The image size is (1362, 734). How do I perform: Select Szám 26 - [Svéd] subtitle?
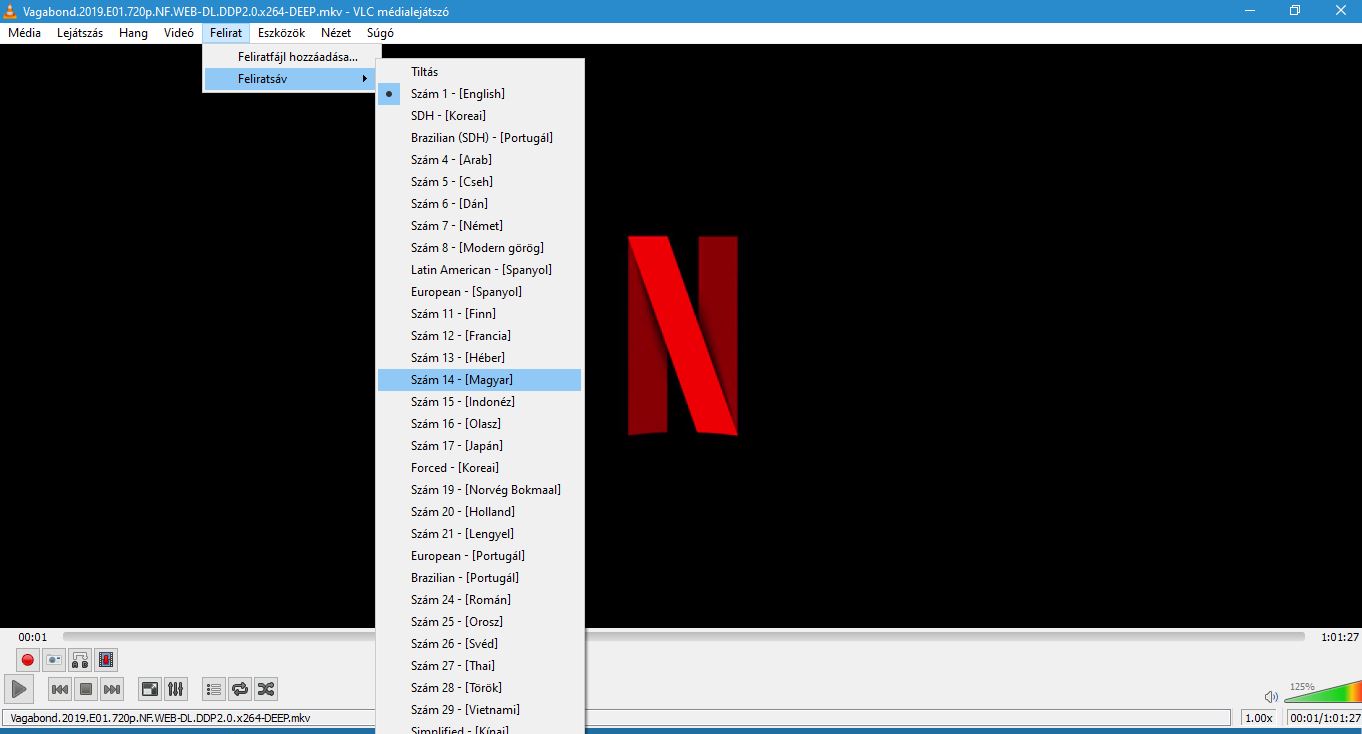[480, 644]
